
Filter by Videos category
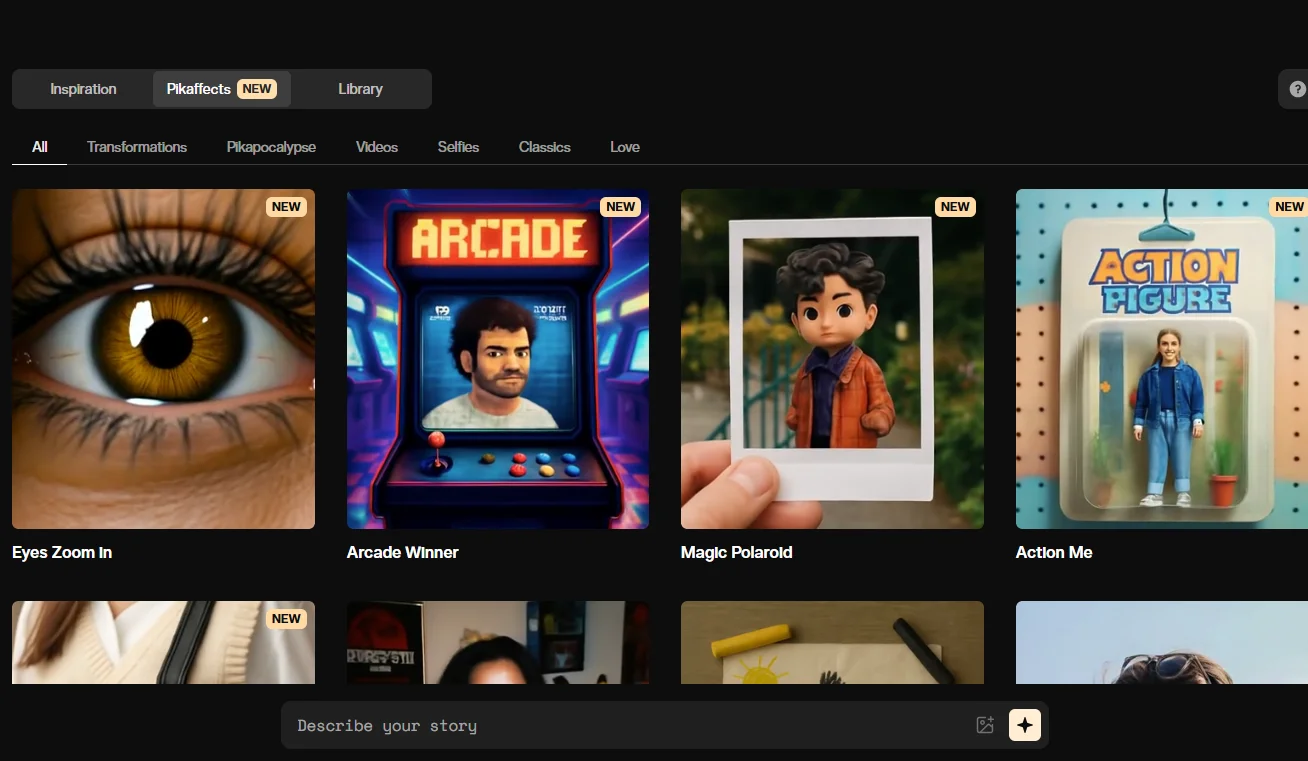point(377,147)
